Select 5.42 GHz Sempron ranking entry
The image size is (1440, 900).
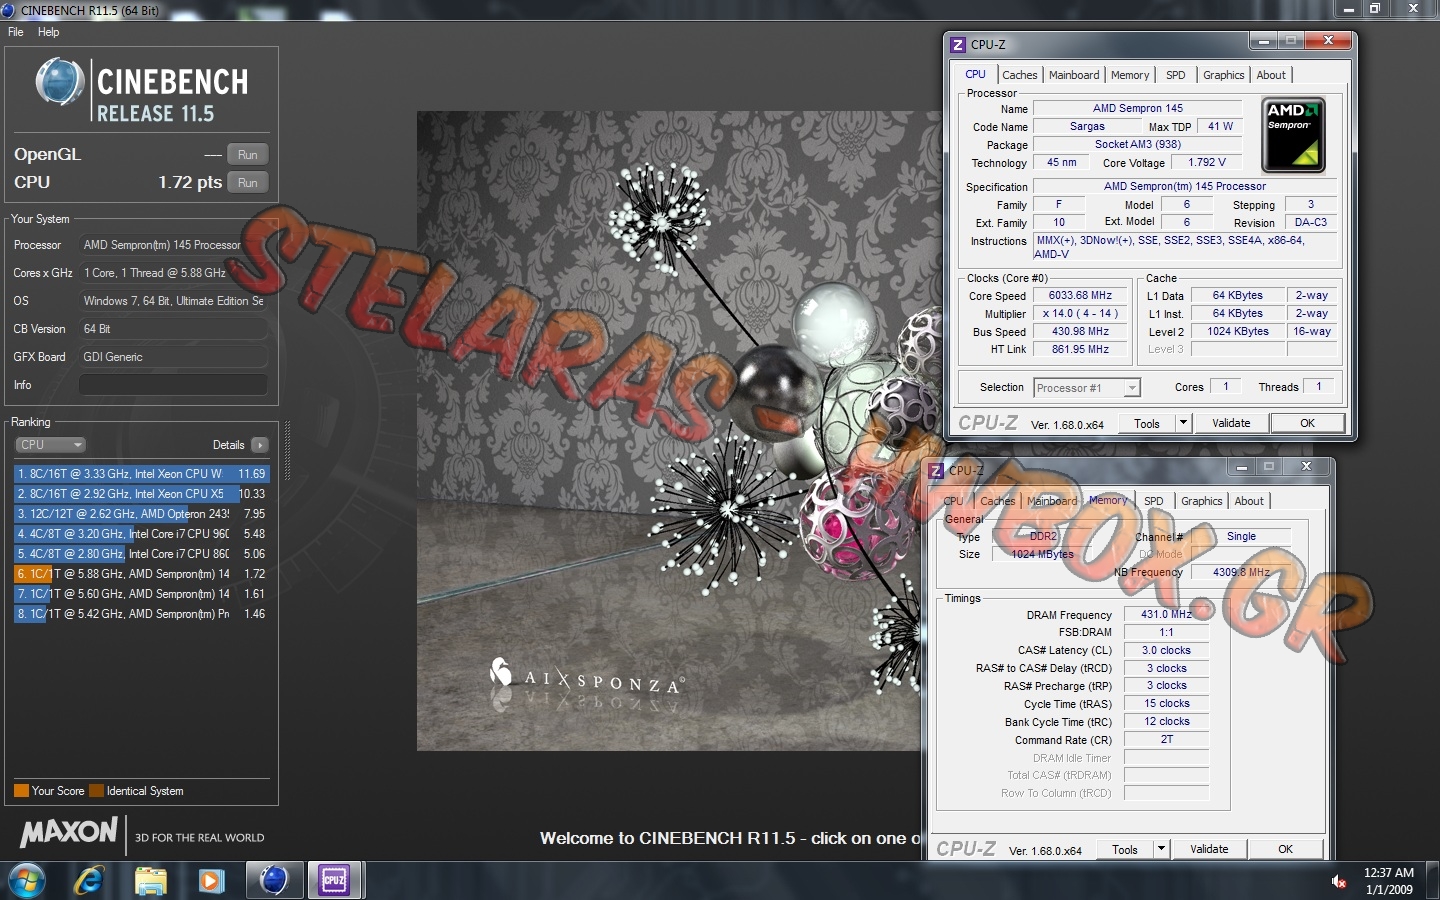coord(141,614)
